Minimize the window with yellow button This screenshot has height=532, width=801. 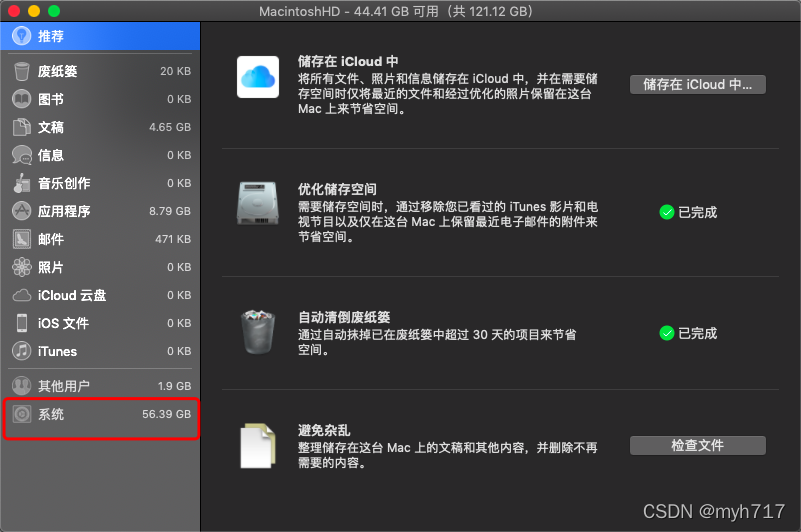34,11
